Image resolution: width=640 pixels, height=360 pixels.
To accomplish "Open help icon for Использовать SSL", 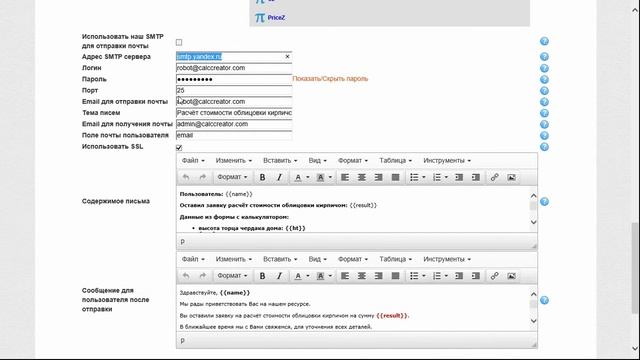I will point(544,147).
